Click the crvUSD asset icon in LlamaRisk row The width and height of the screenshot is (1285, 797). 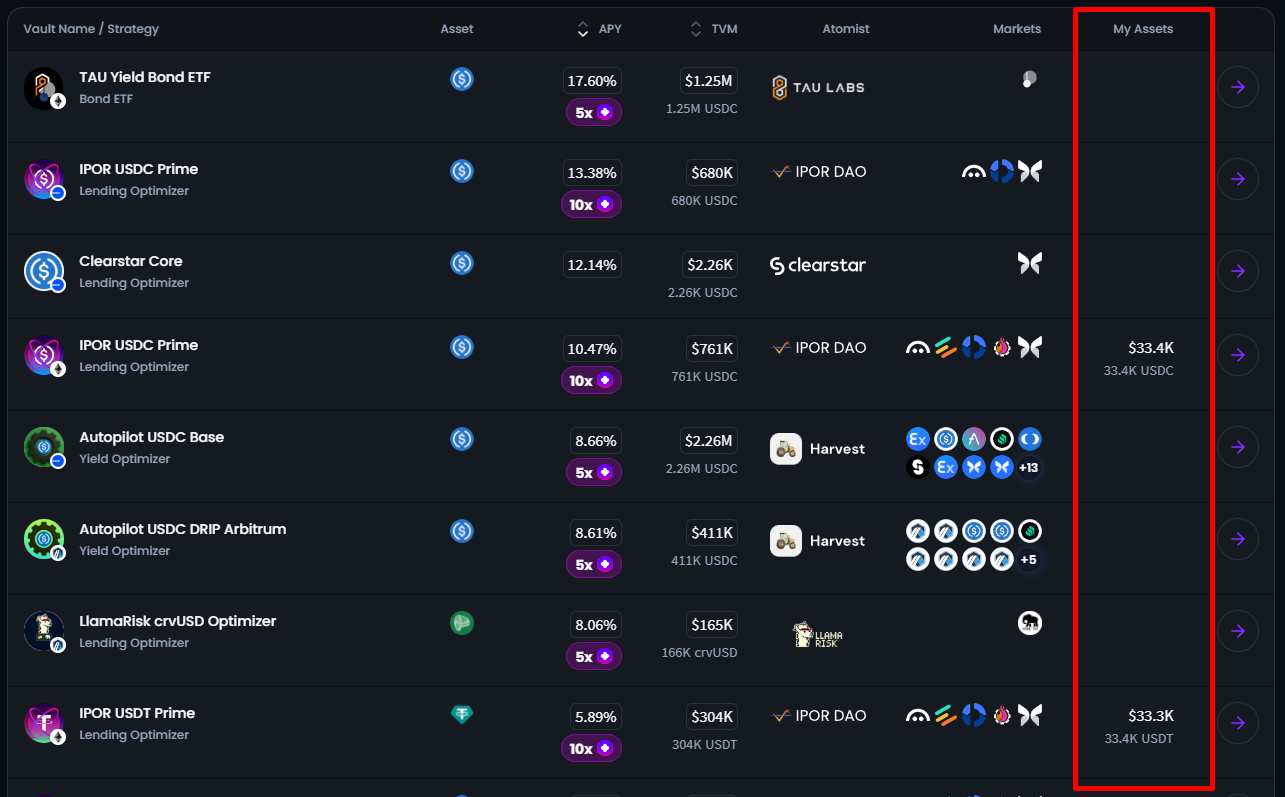pos(461,623)
